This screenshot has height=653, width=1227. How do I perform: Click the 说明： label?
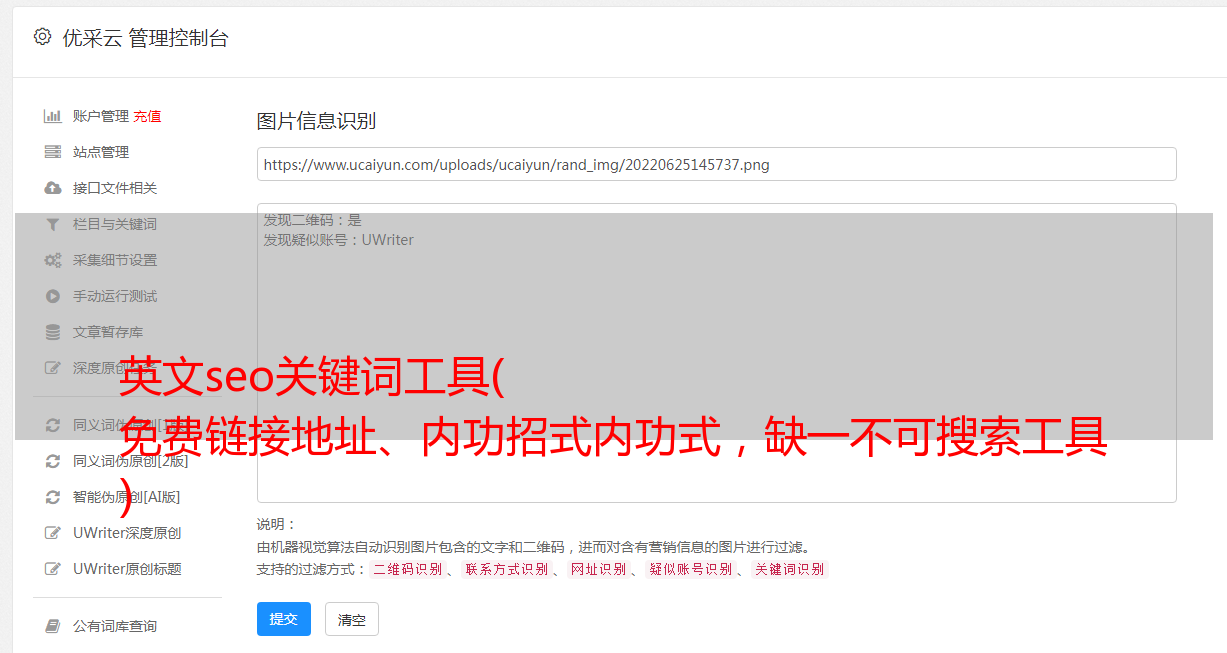click(x=276, y=524)
